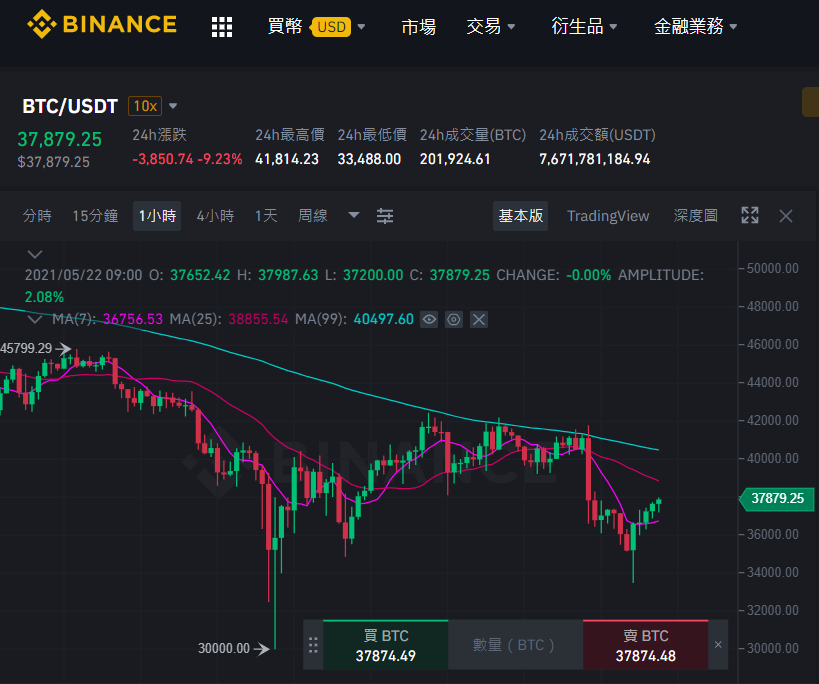The width and height of the screenshot is (819, 684).
Task: Toggle MA lines visibility eye icon
Action: point(429,319)
